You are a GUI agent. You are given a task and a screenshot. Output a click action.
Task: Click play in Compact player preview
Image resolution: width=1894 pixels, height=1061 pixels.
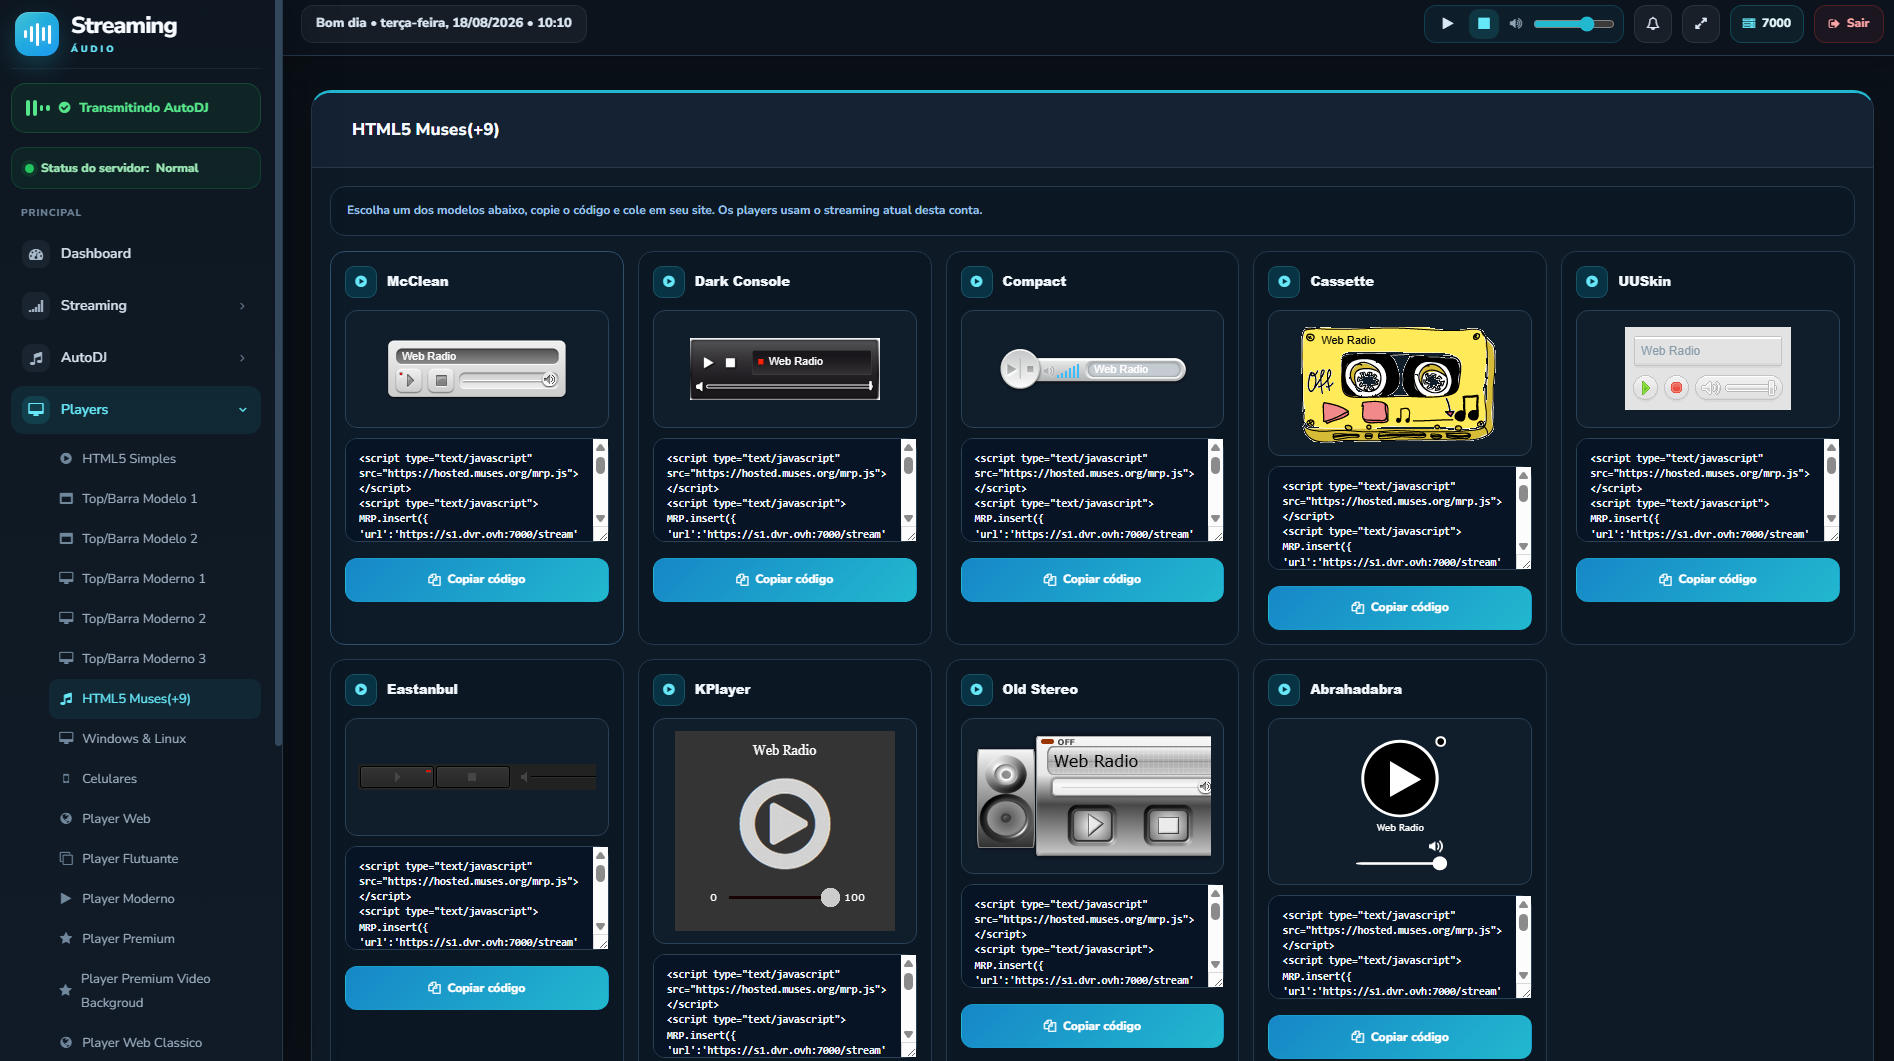(1012, 369)
